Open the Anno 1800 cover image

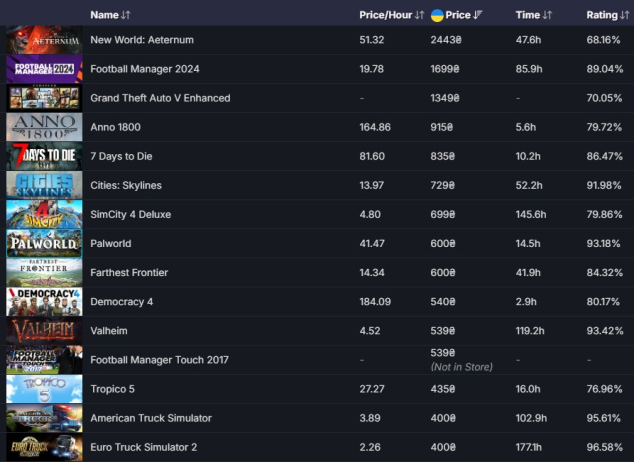pyautogui.click(x=44, y=127)
